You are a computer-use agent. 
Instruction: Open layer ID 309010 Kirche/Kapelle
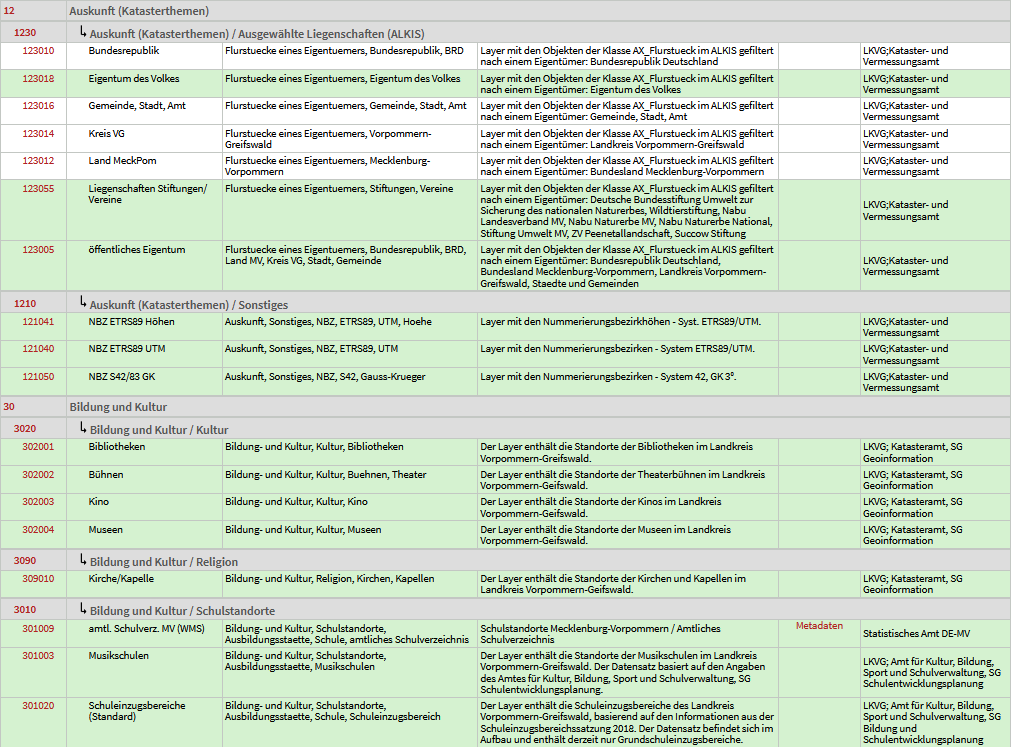[x=38, y=579]
